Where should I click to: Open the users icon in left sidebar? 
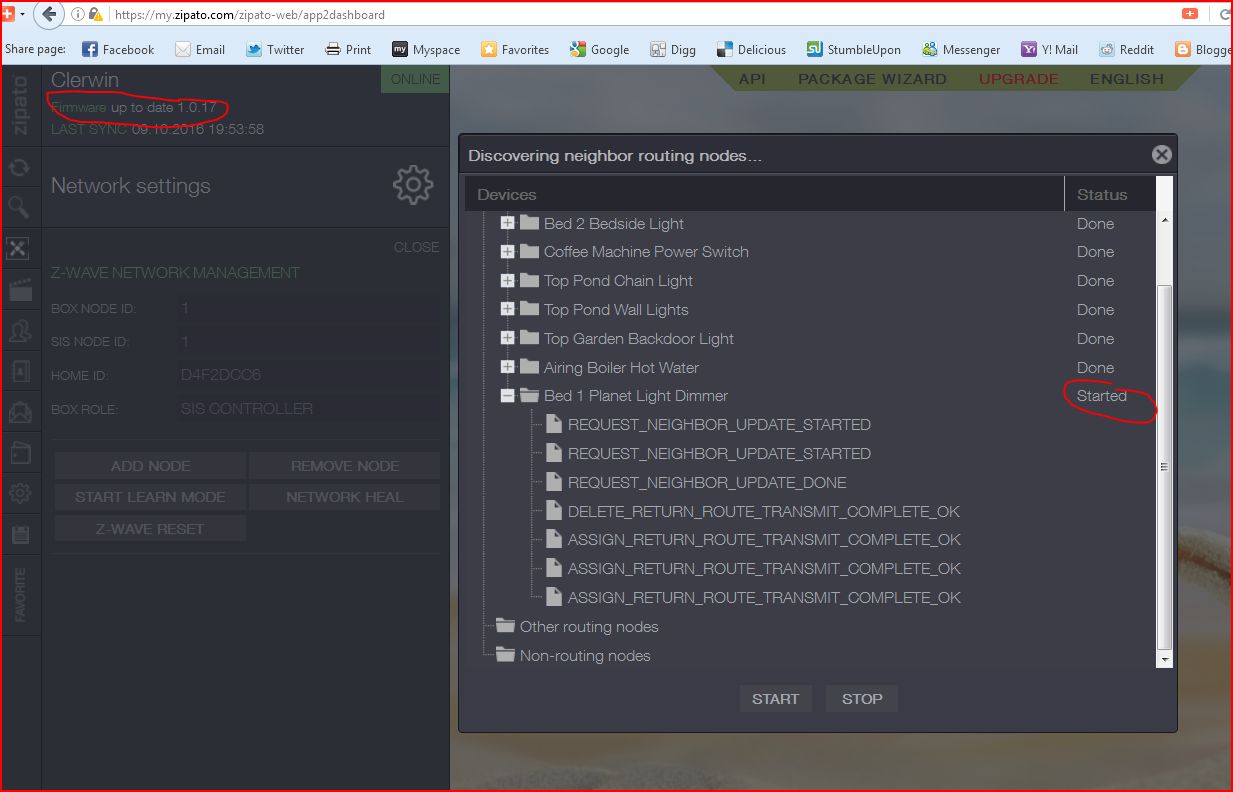click(19, 331)
